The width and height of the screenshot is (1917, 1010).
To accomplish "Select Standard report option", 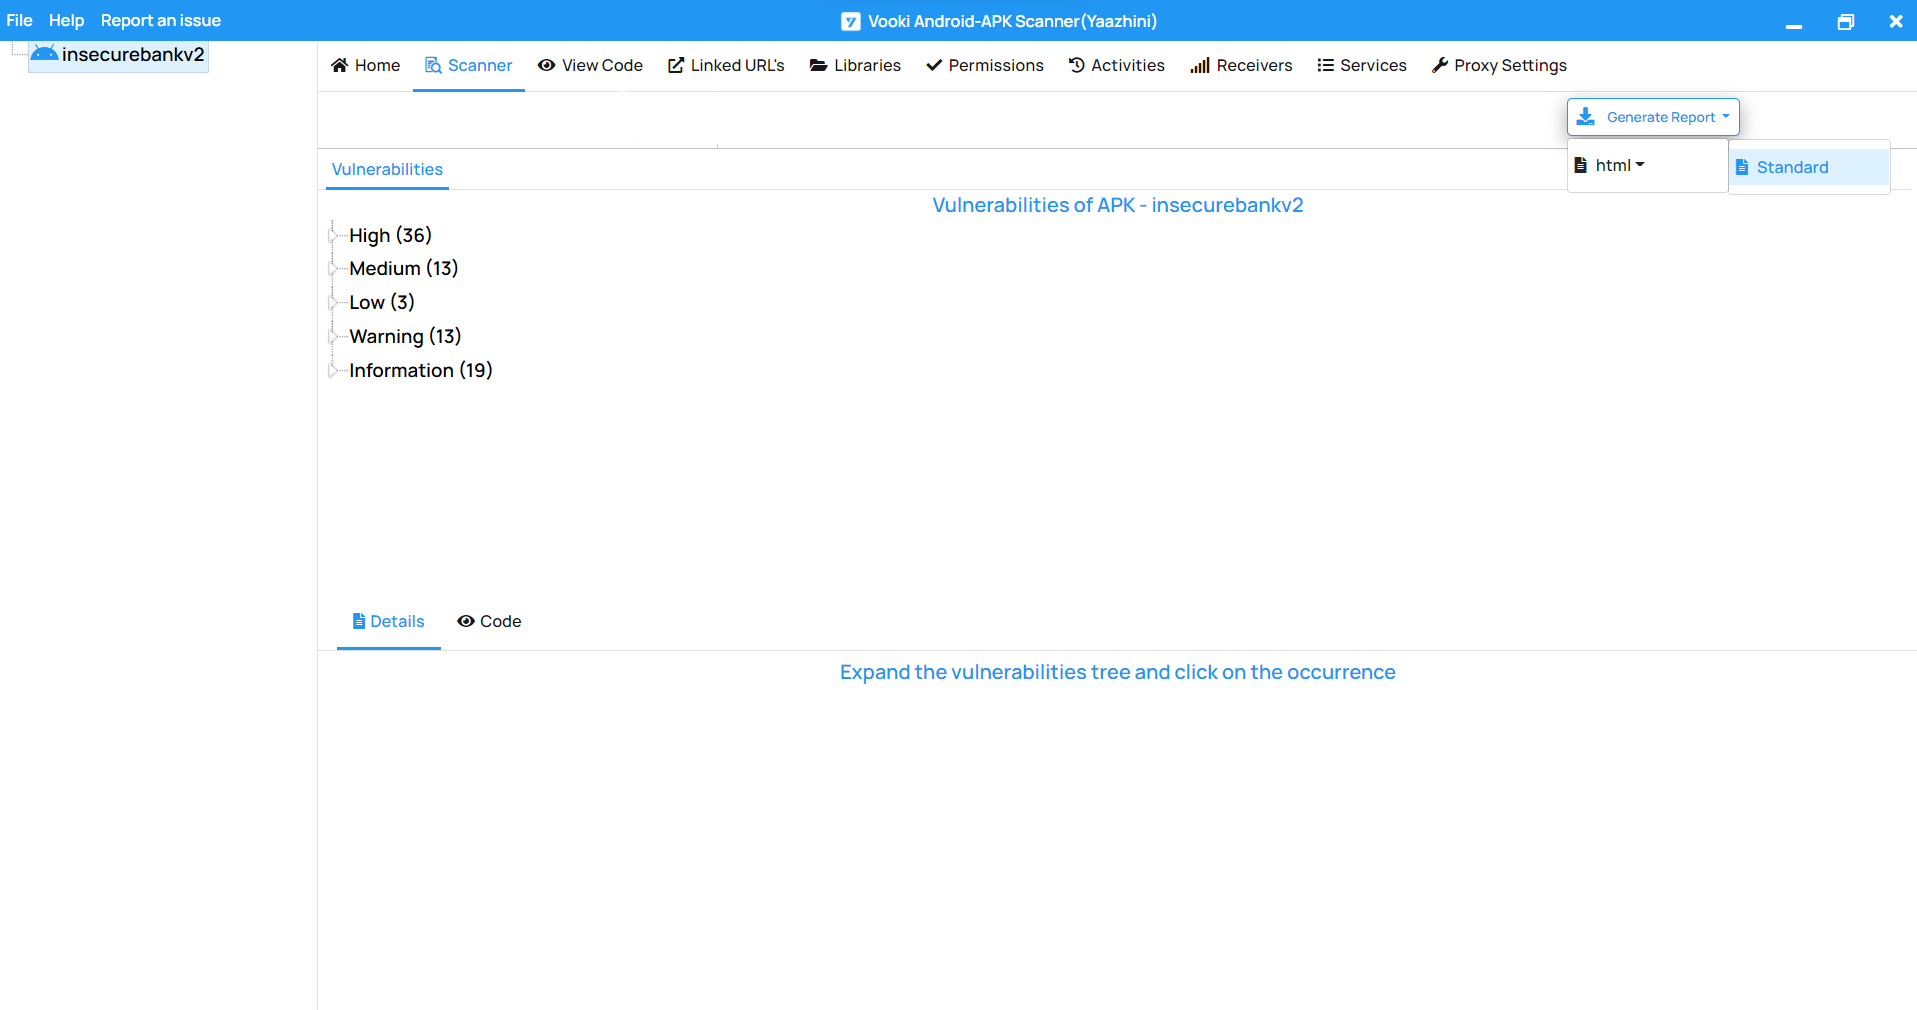I will (x=1808, y=167).
